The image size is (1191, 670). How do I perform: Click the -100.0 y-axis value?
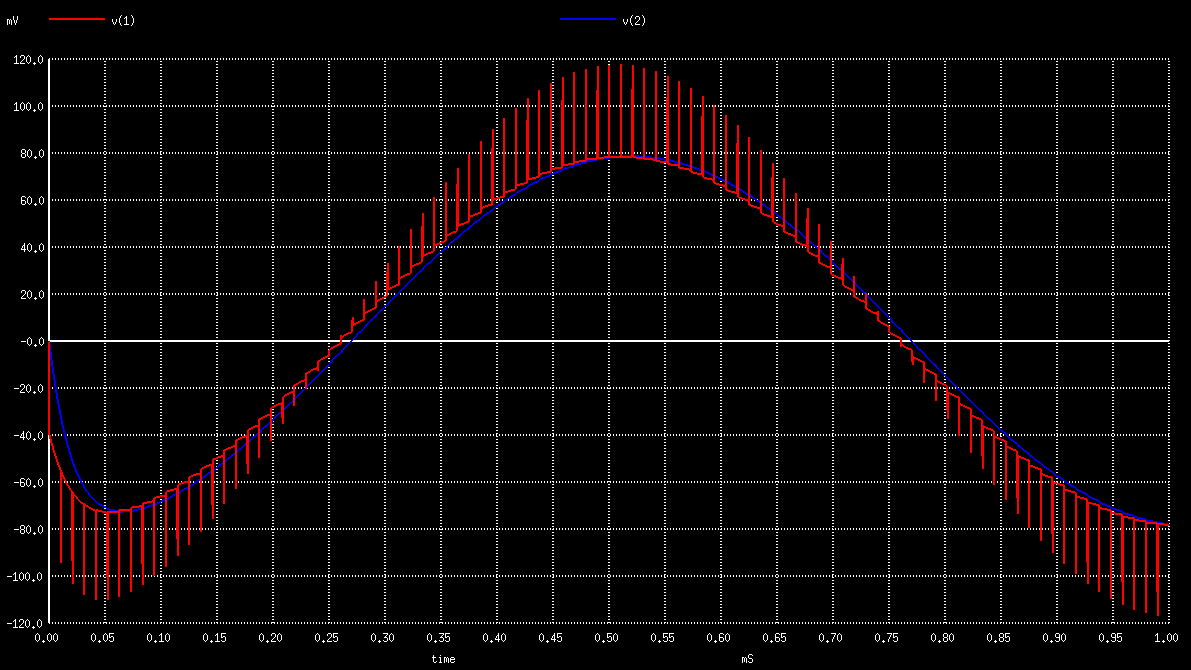pos(25,577)
